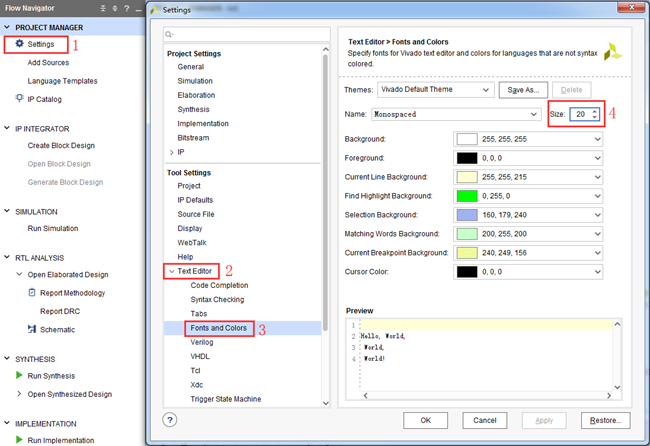Click Save As... theme button
This screenshot has height=446, width=650.
[x=523, y=90]
